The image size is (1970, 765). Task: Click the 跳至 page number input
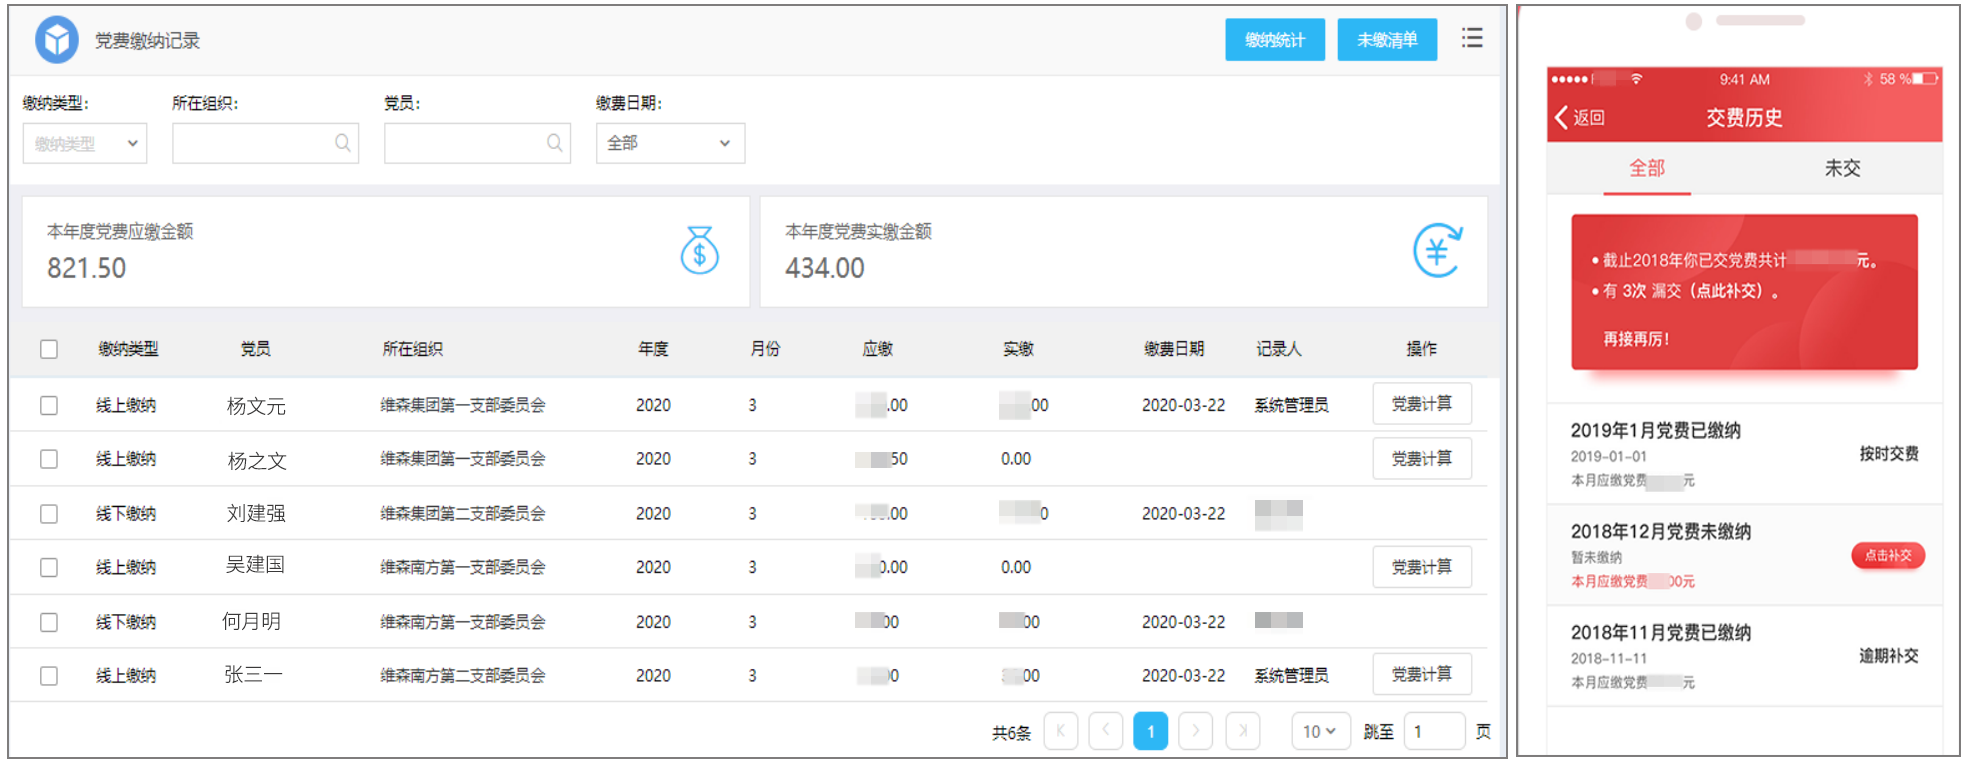point(1435,731)
